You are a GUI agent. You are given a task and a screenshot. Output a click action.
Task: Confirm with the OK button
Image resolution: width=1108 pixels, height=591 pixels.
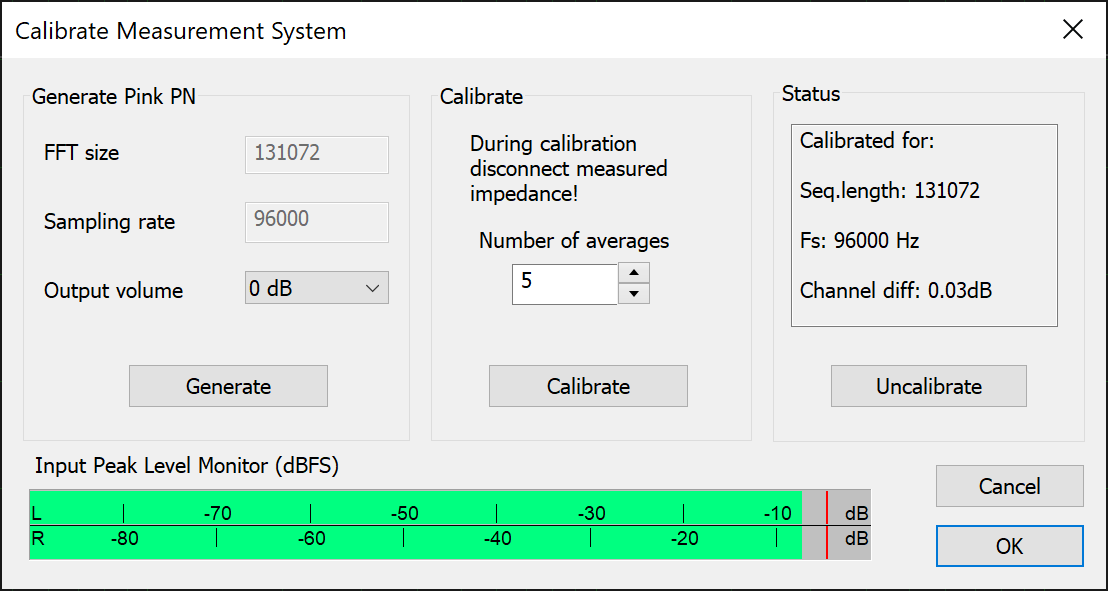click(1009, 546)
